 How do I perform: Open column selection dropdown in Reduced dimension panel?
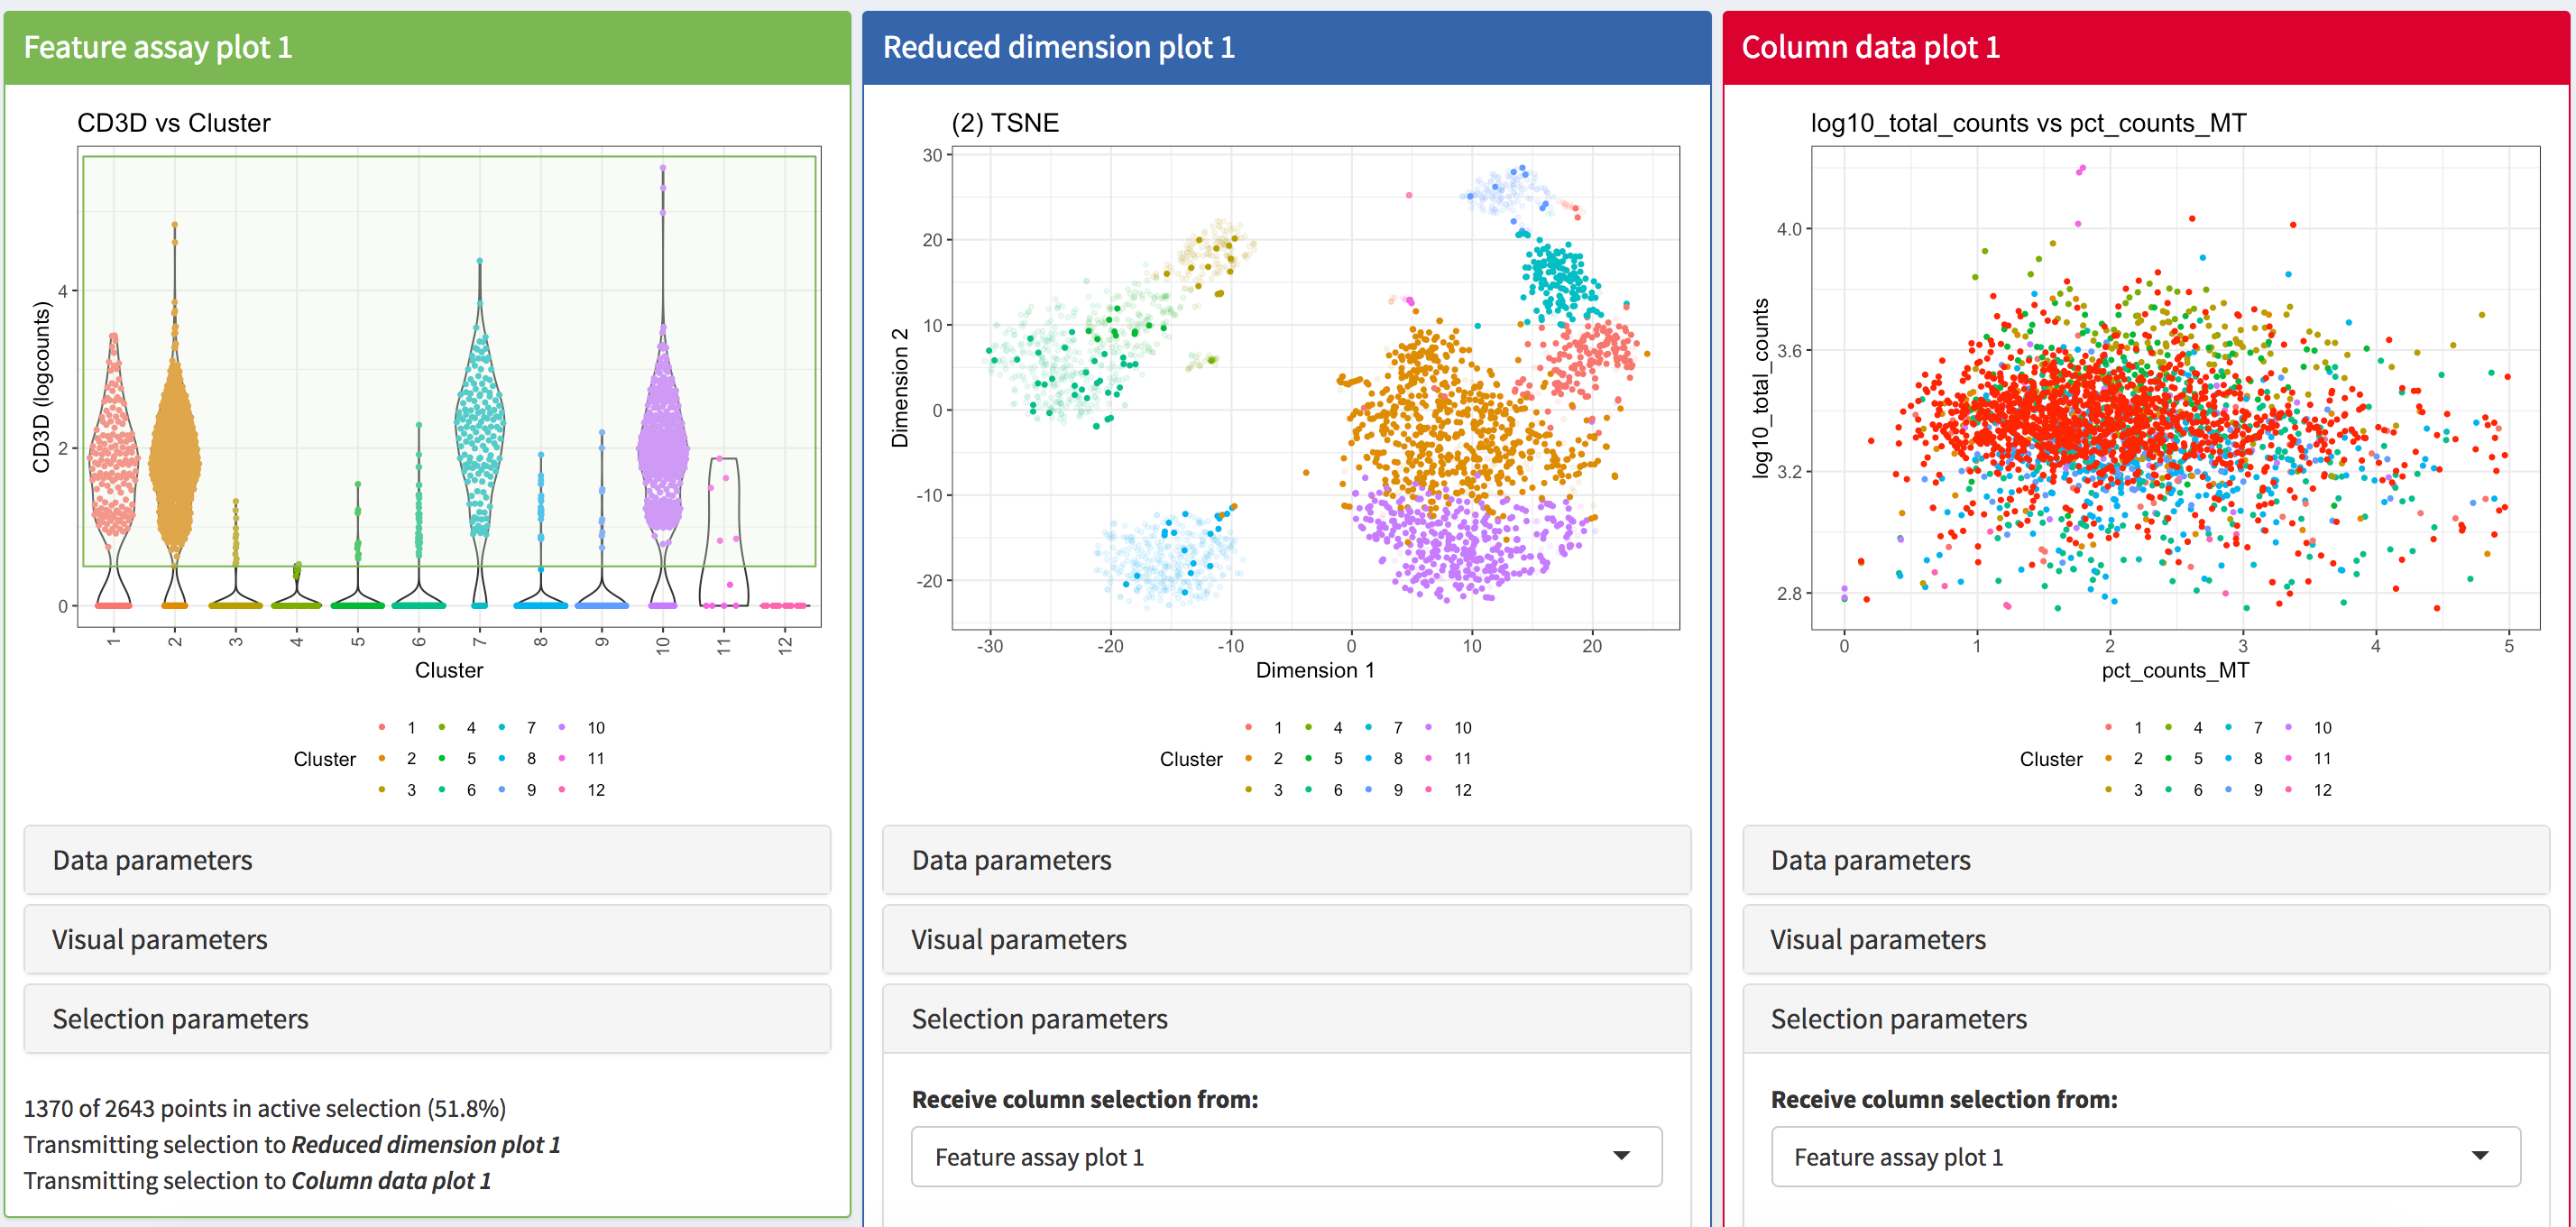[1286, 1157]
